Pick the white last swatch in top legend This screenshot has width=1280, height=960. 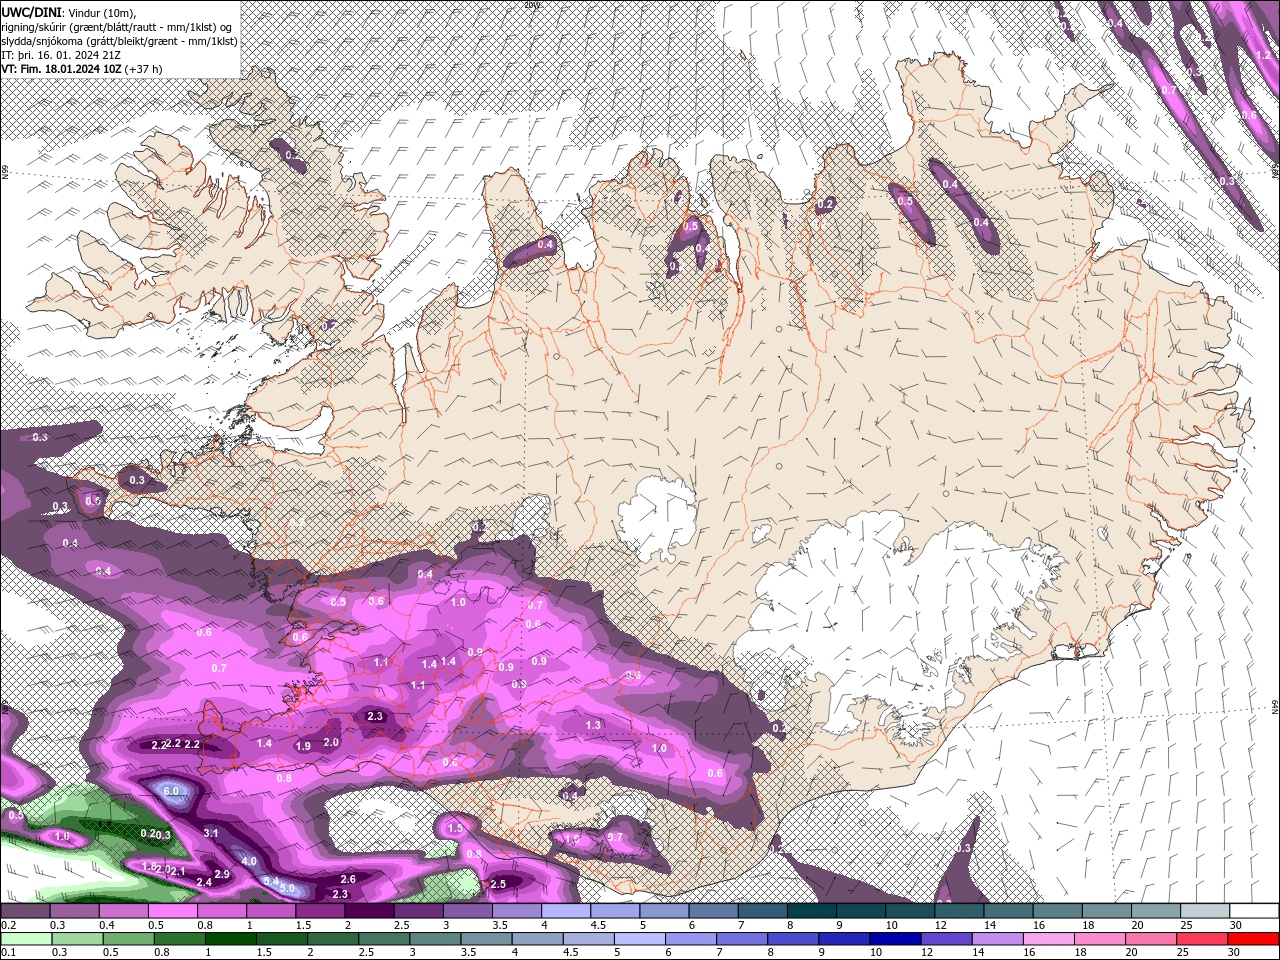pyautogui.click(x=1254, y=911)
